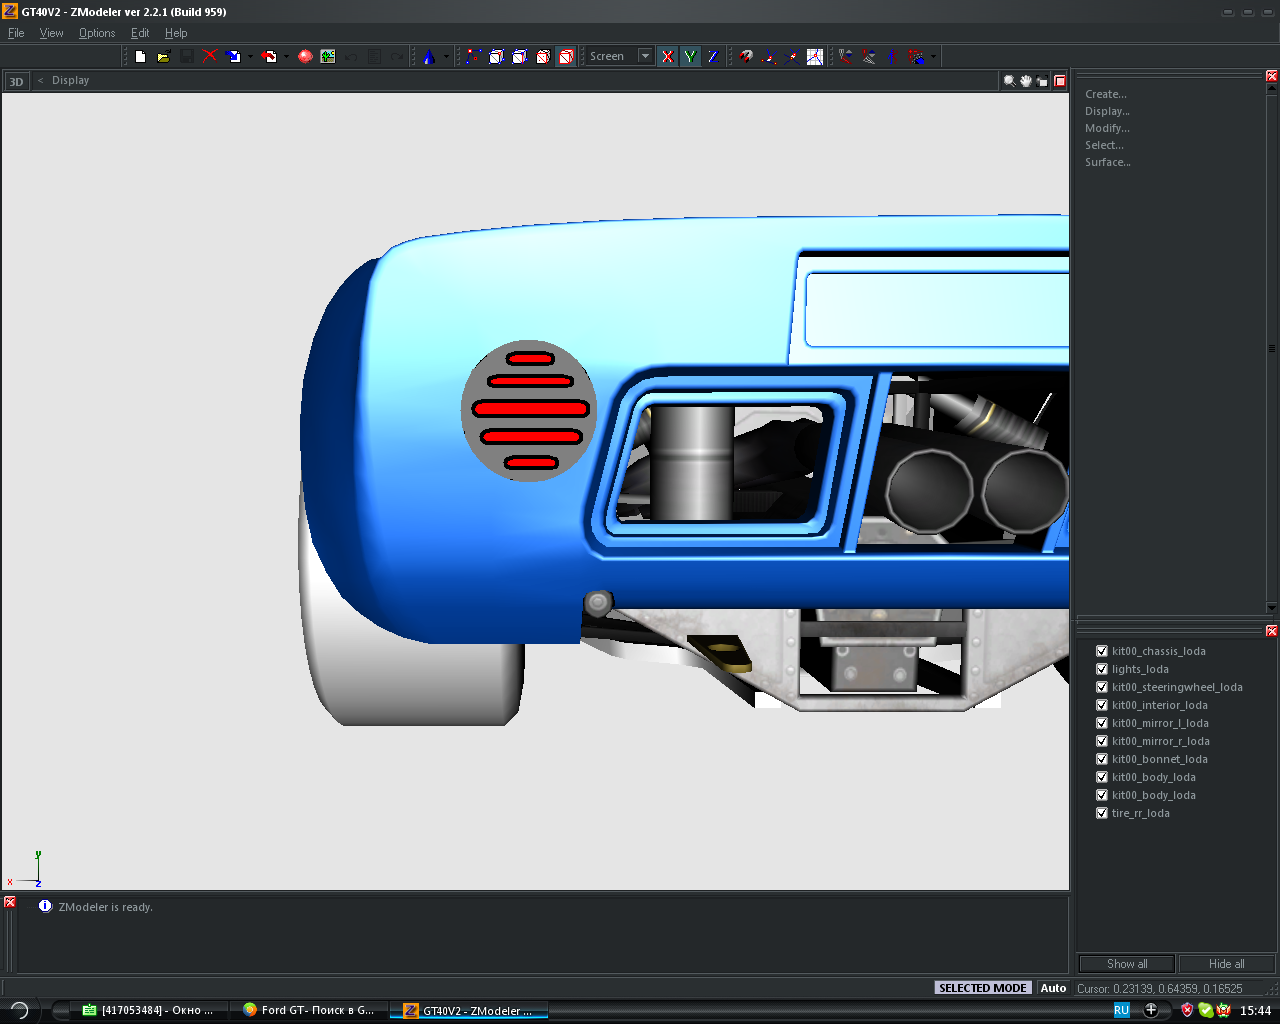Viewport: 1280px width, 1024px height.
Task: Uncheck kit00_bonnet_loda checkbox
Action: 1101,759
